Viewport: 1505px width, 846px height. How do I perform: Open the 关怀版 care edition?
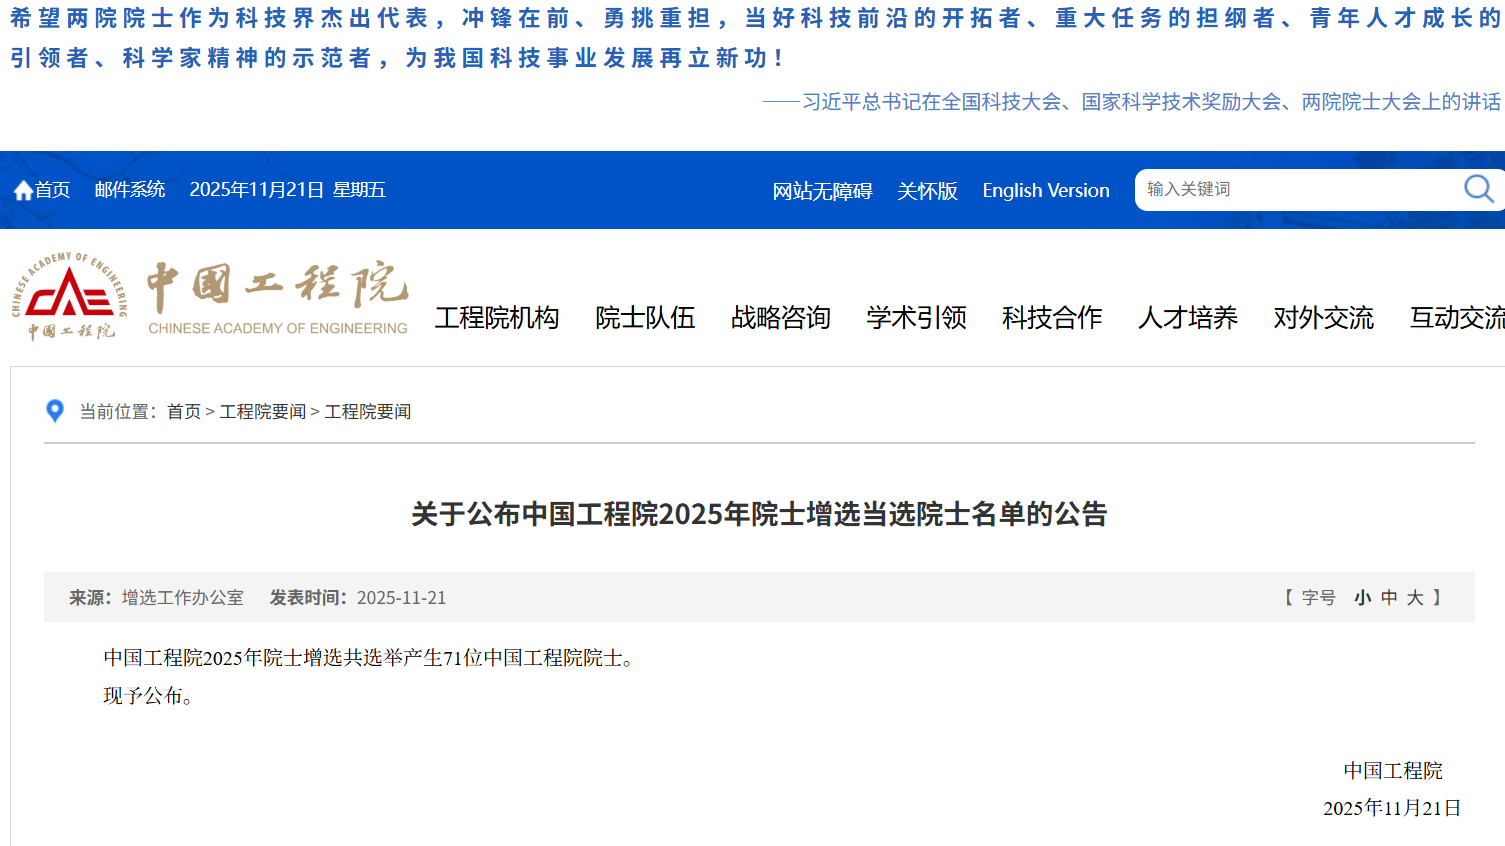point(928,190)
